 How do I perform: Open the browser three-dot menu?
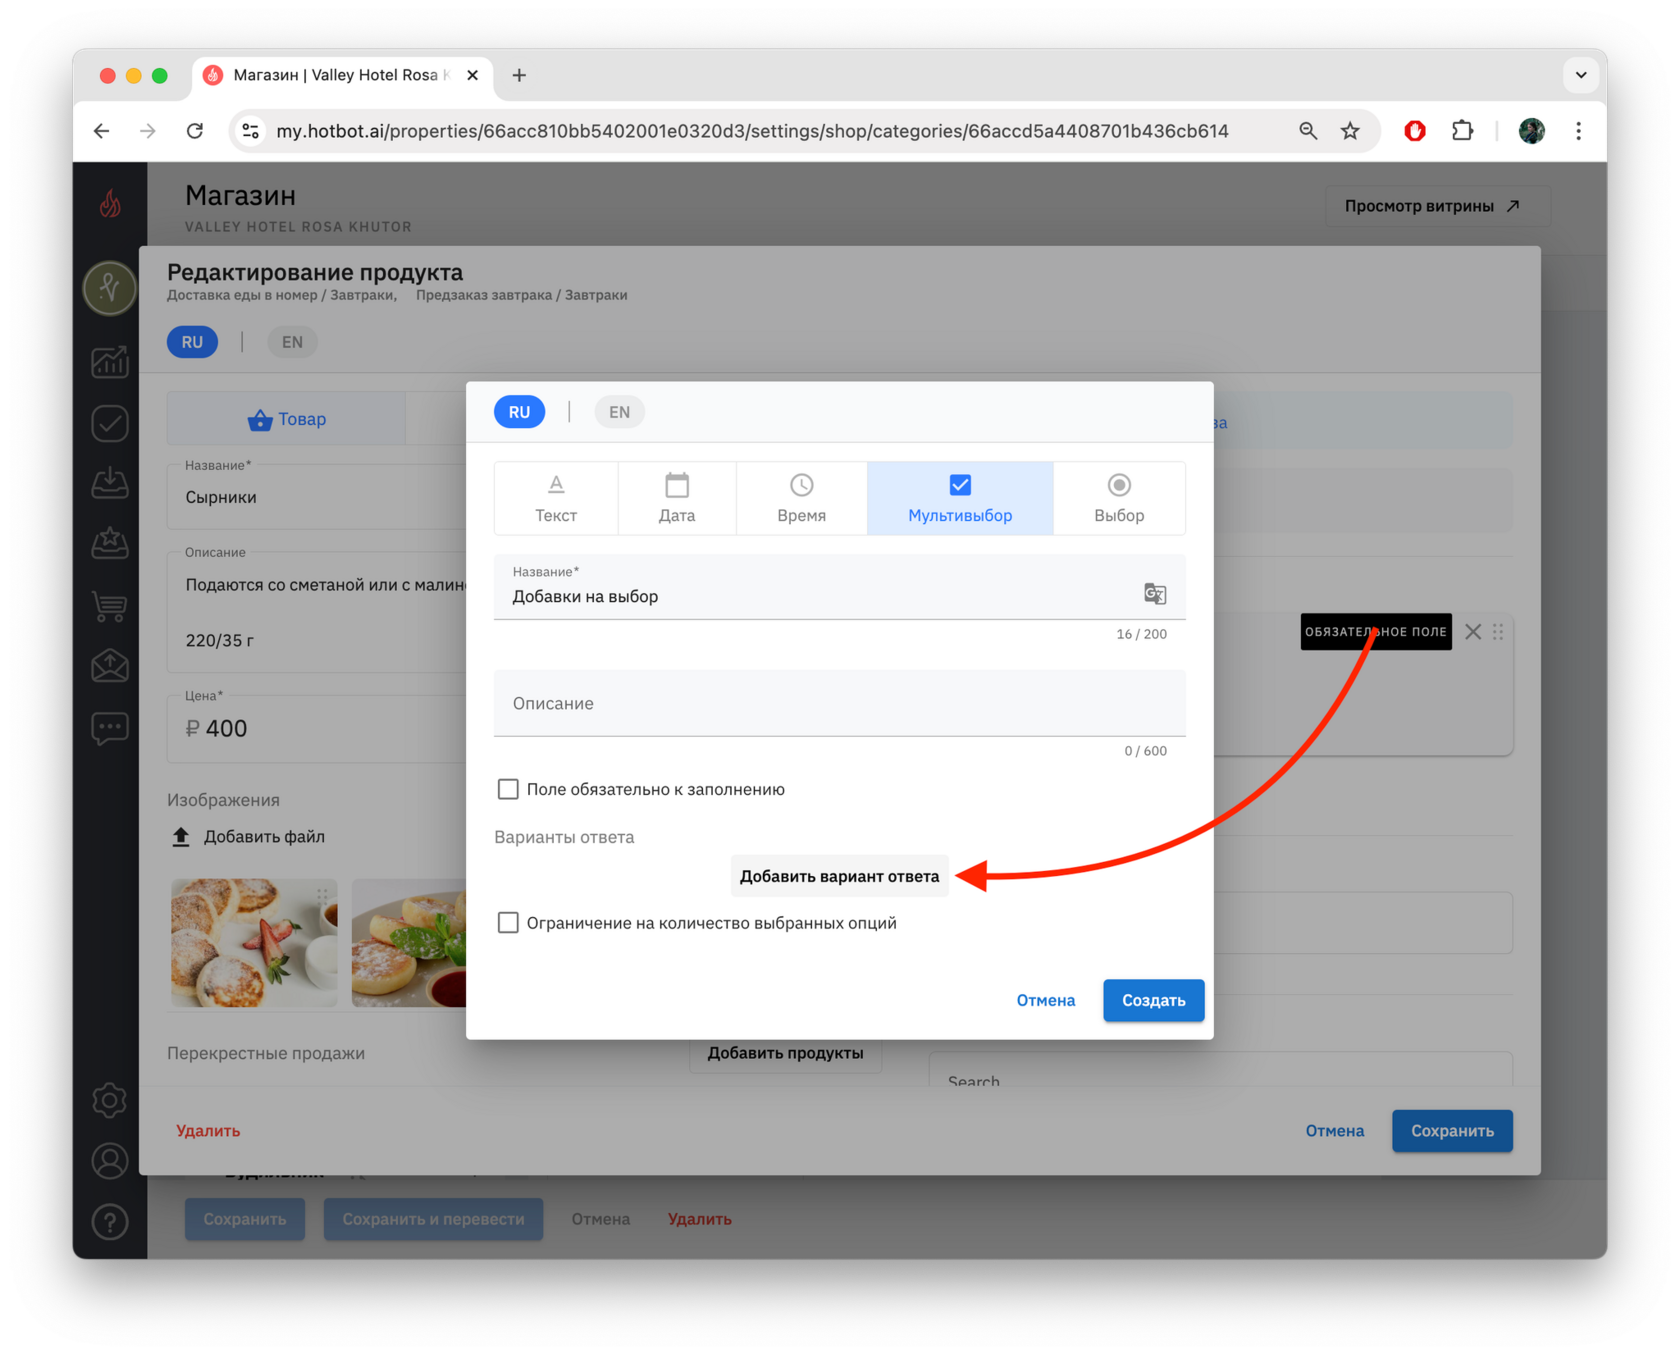(x=1579, y=131)
